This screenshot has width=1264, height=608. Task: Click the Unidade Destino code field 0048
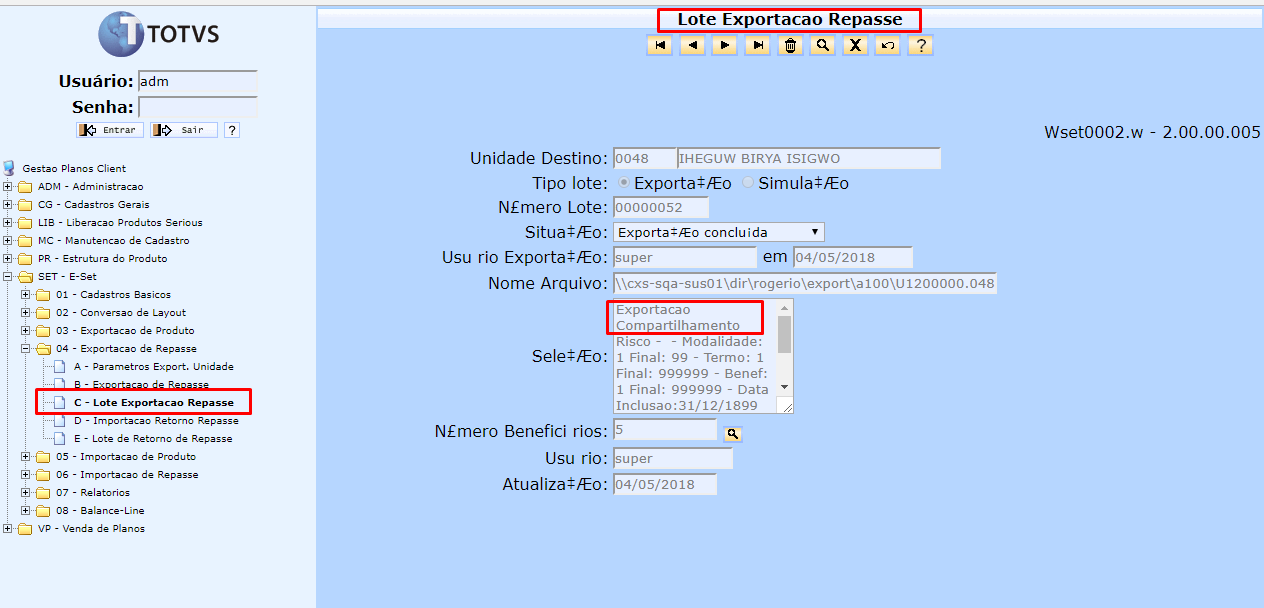click(x=644, y=158)
